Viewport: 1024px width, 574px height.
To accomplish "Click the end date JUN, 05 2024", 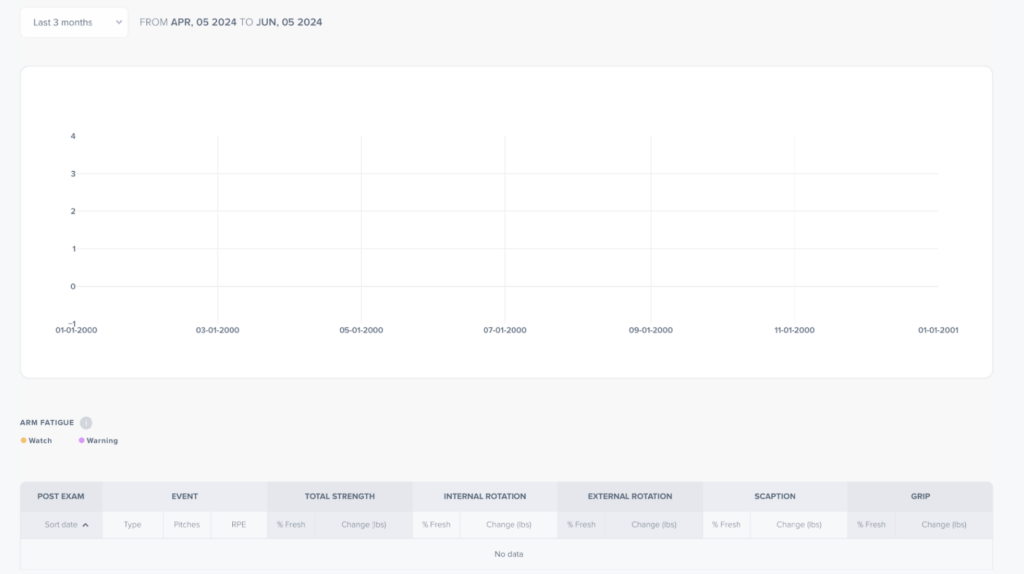I will [290, 22].
